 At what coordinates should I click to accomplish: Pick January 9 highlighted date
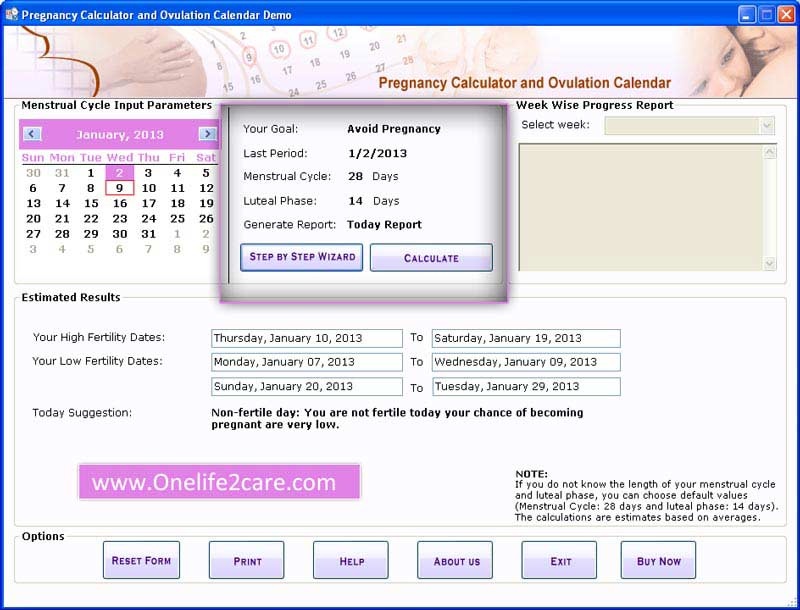pyautogui.click(x=119, y=188)
